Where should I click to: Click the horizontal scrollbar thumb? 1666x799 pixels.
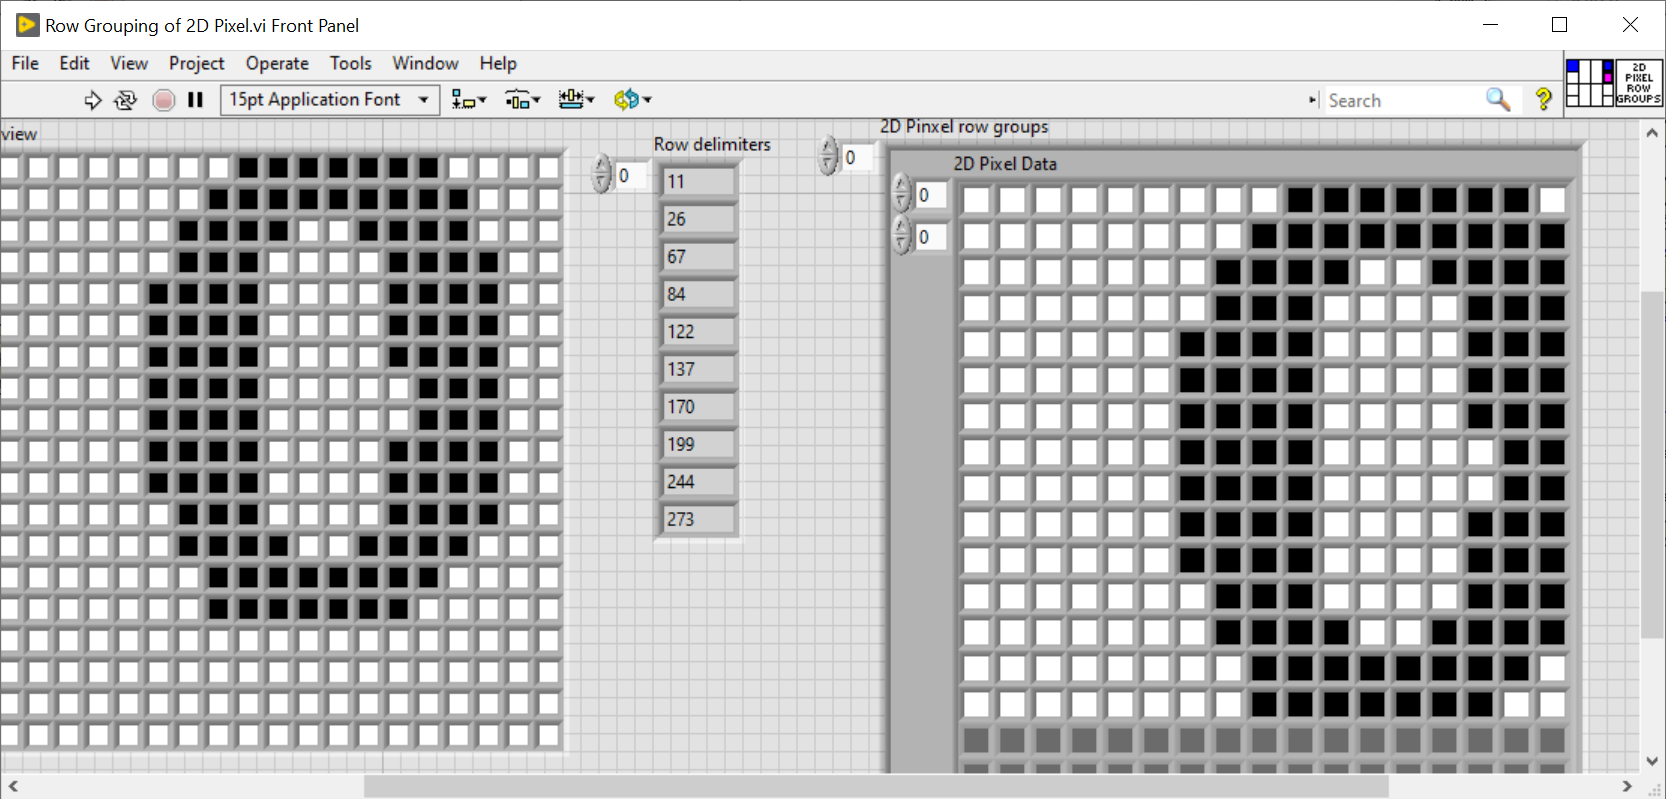point(876,787)
